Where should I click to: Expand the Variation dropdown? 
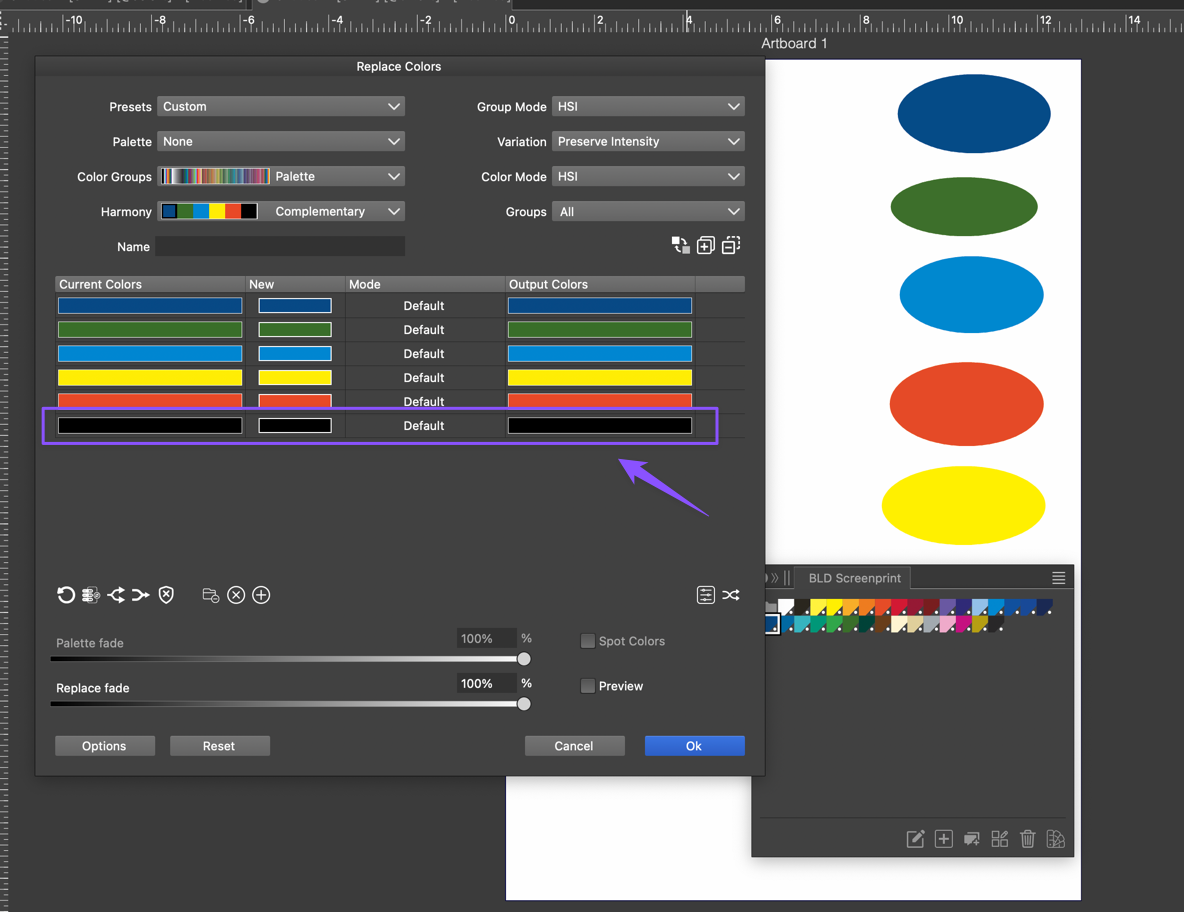[648, 141]
